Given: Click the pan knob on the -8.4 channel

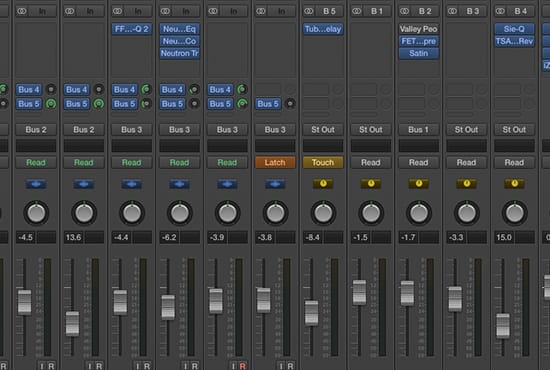Looking at the screenshot, I should click(323, 213).
